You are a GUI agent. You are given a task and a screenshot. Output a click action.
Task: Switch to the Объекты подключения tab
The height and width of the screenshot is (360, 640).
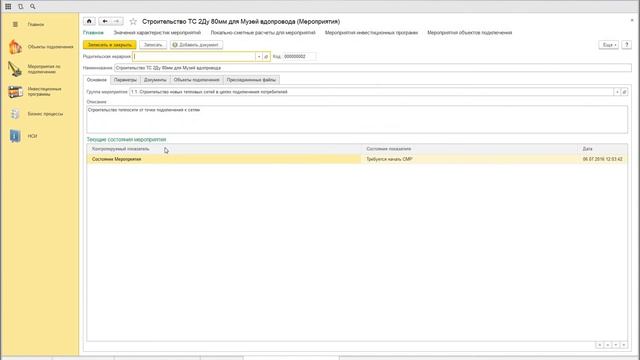[x=196, y=80]
